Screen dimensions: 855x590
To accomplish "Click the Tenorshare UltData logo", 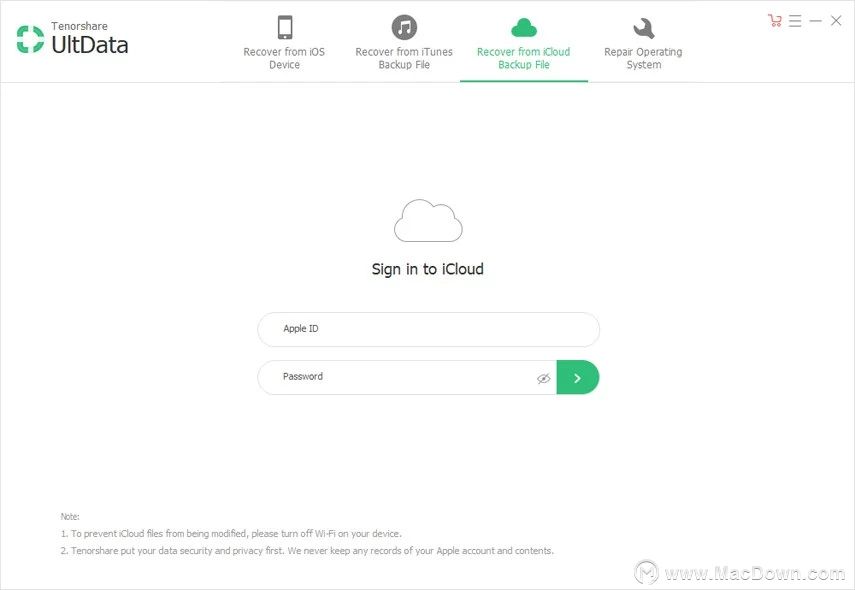I will (73, 38).
